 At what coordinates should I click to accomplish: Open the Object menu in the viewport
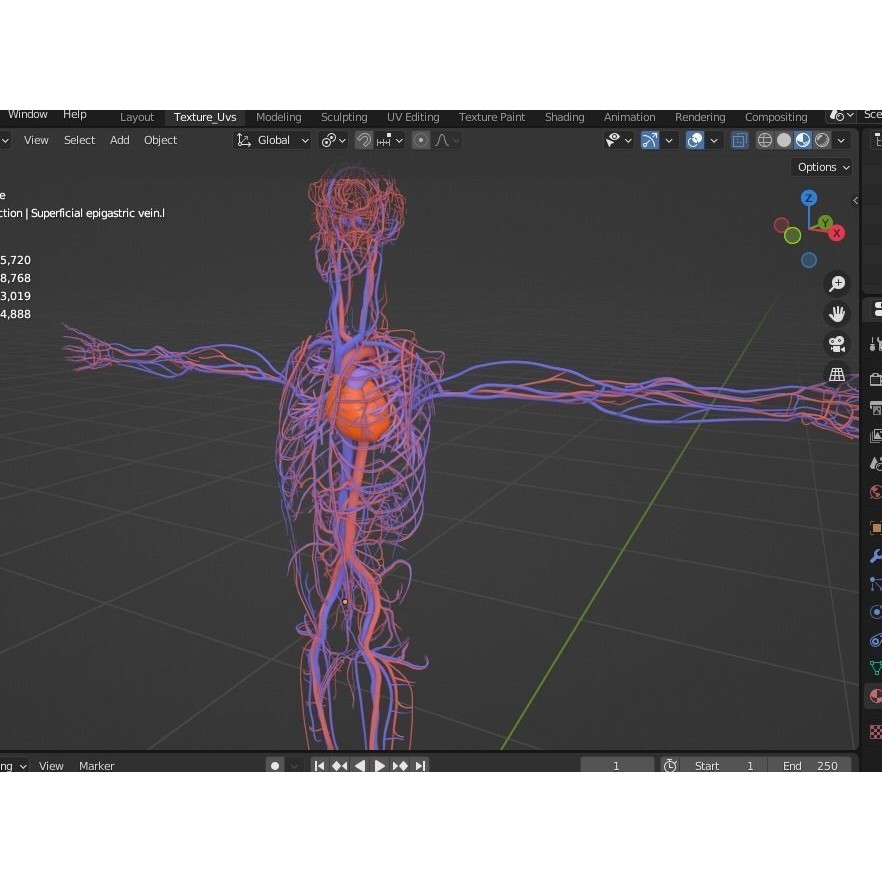[x=160, y=140]
